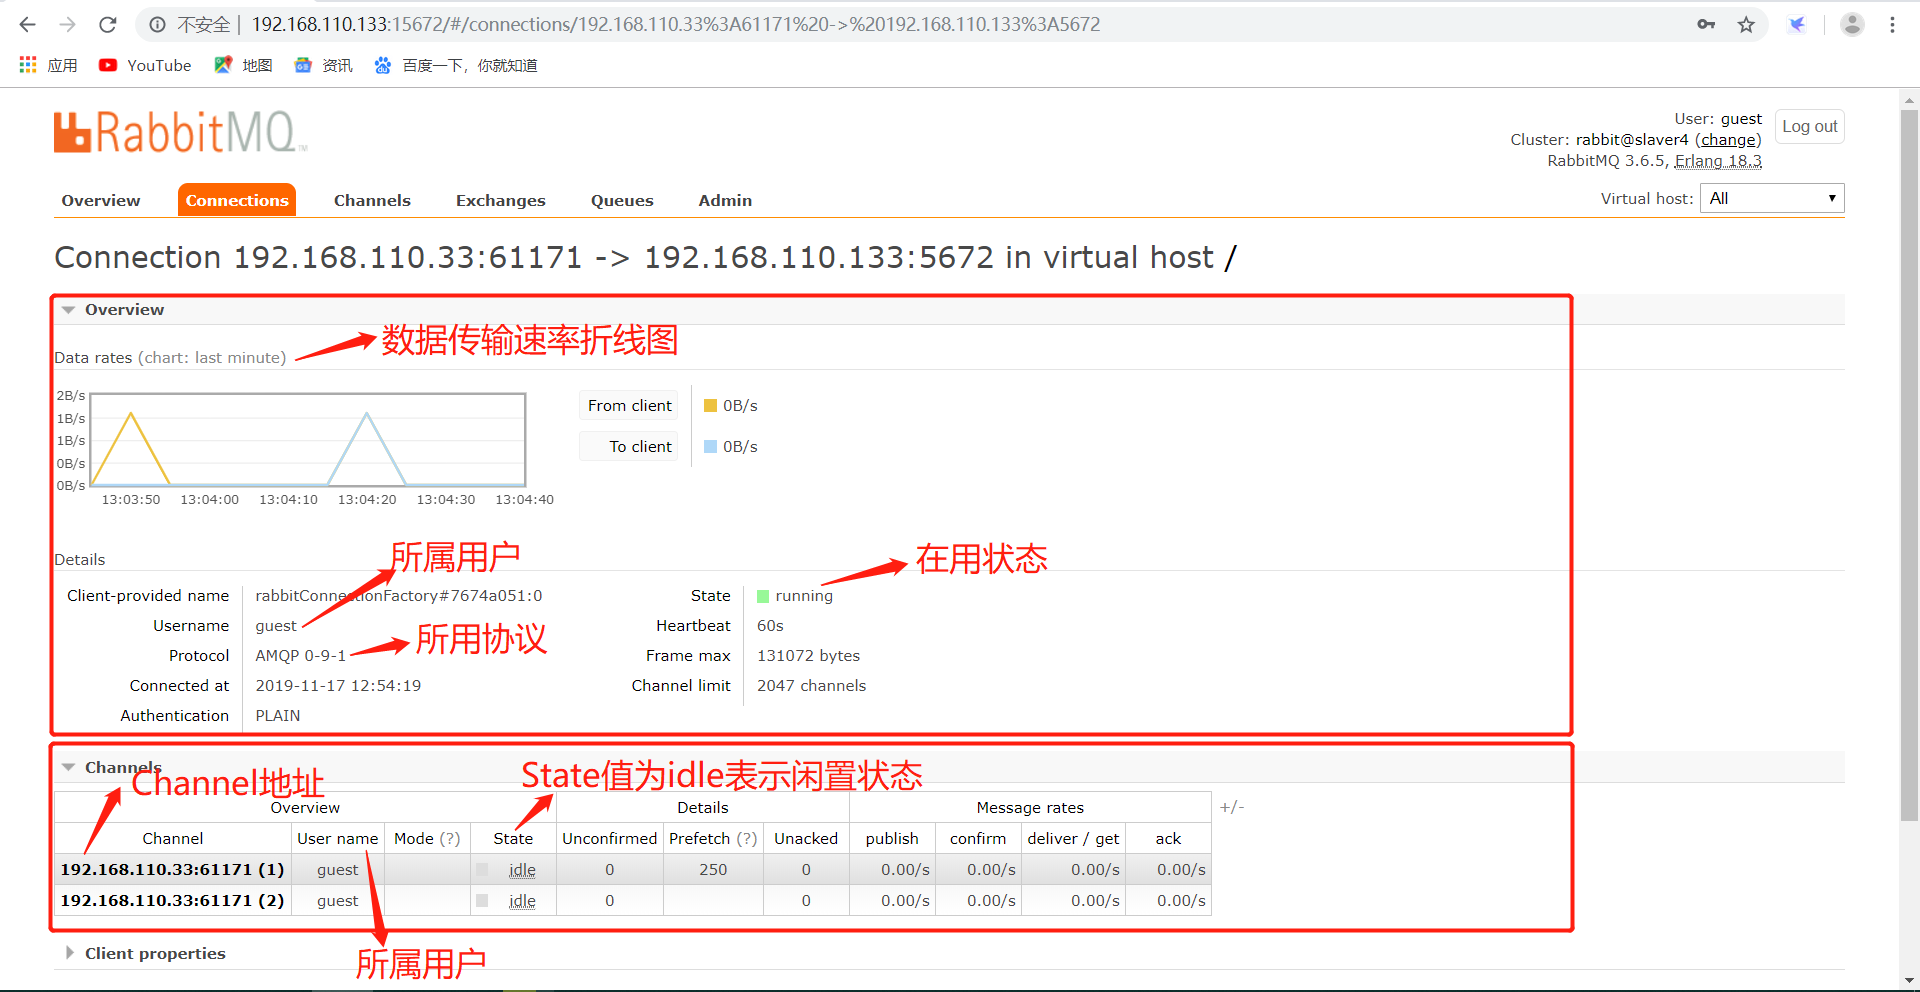Open the Connections tab
Image resolution: width=1920 pixels, height=992 pixels.
[237, 200]
